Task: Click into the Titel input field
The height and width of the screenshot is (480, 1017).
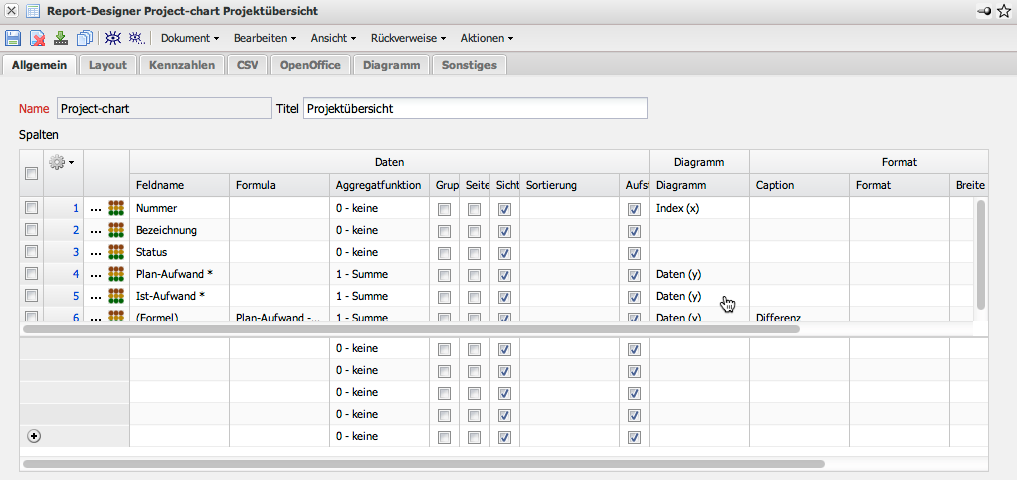Action: point(474,108)
